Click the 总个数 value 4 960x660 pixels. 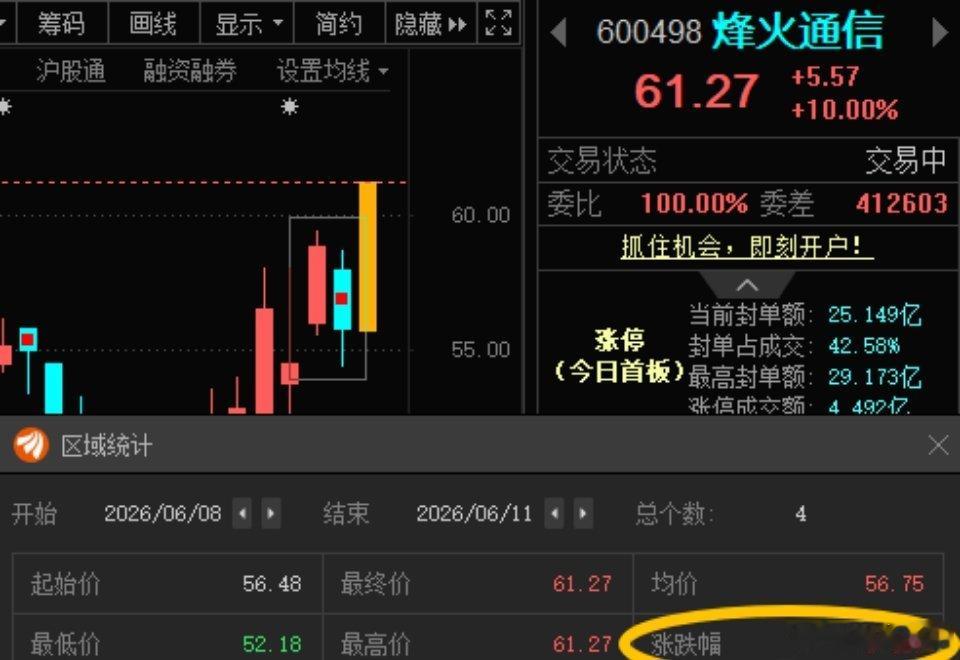(801, 514)
